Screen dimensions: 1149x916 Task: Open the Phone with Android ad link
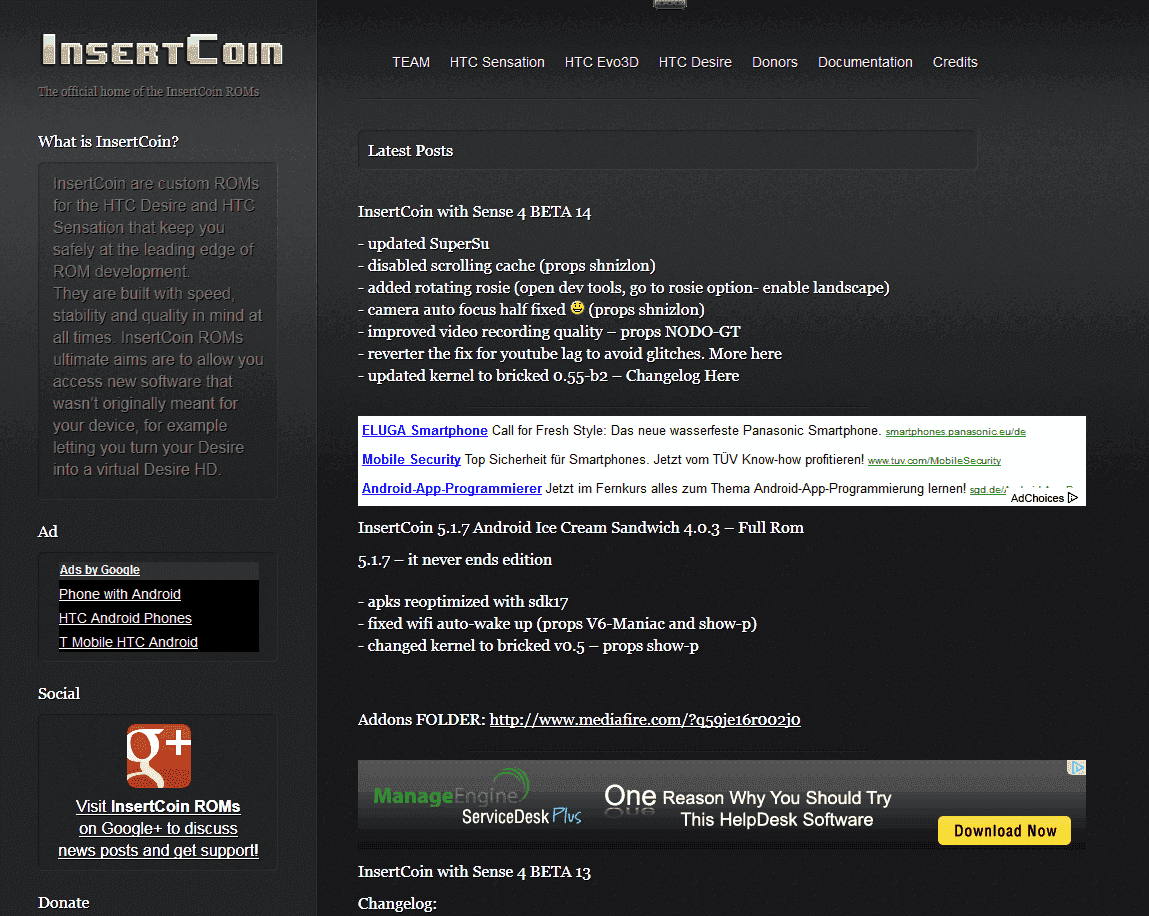[119, 594]
